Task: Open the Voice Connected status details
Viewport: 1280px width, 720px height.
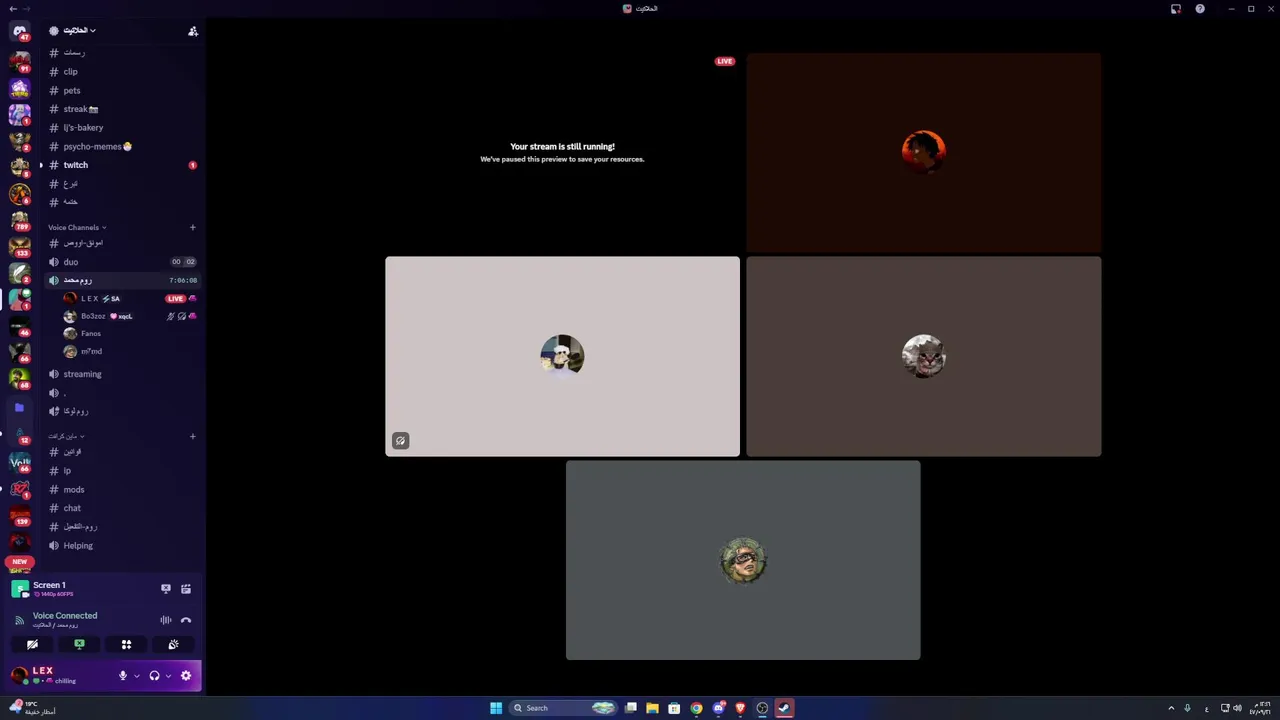Action: 65,616
